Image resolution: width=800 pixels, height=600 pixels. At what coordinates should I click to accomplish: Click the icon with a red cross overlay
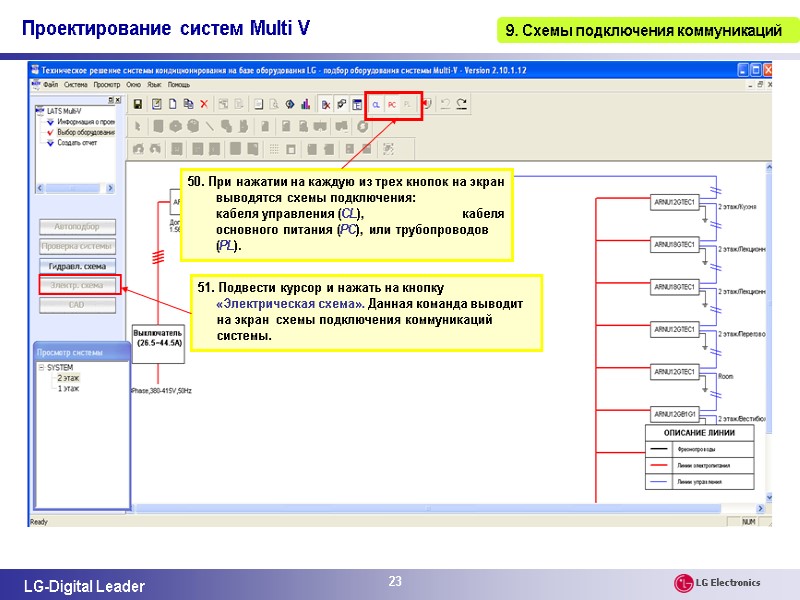[x=326, y=105]
